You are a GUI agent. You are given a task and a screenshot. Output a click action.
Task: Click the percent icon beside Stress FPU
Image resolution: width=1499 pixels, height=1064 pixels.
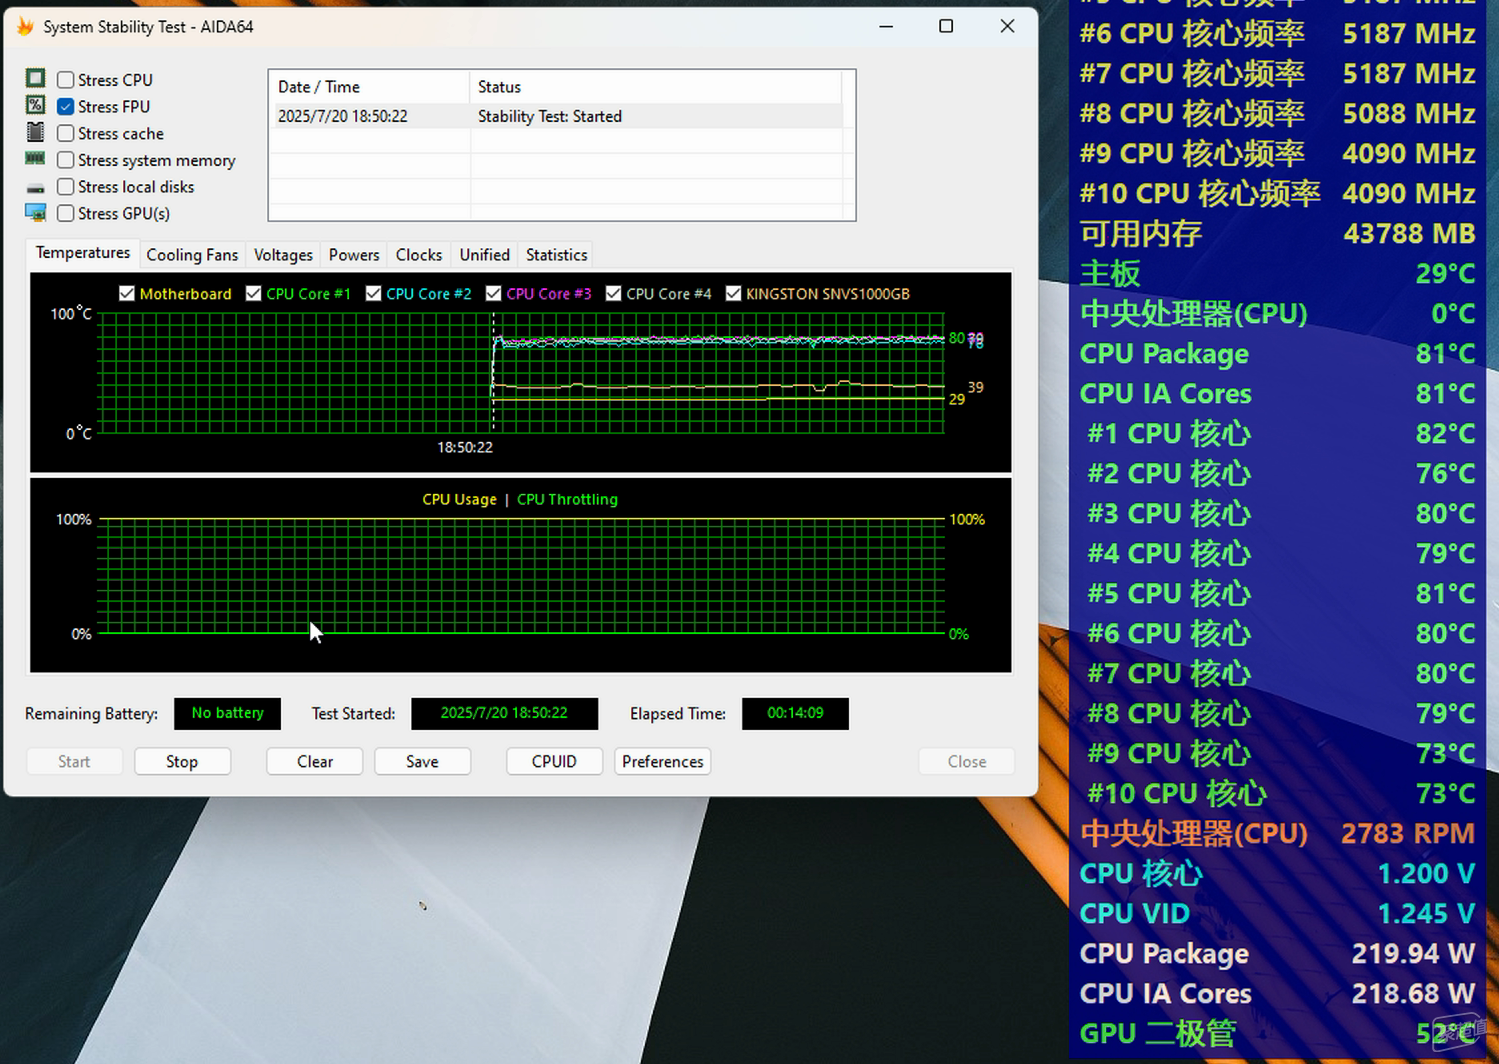(x=35, y=105)
